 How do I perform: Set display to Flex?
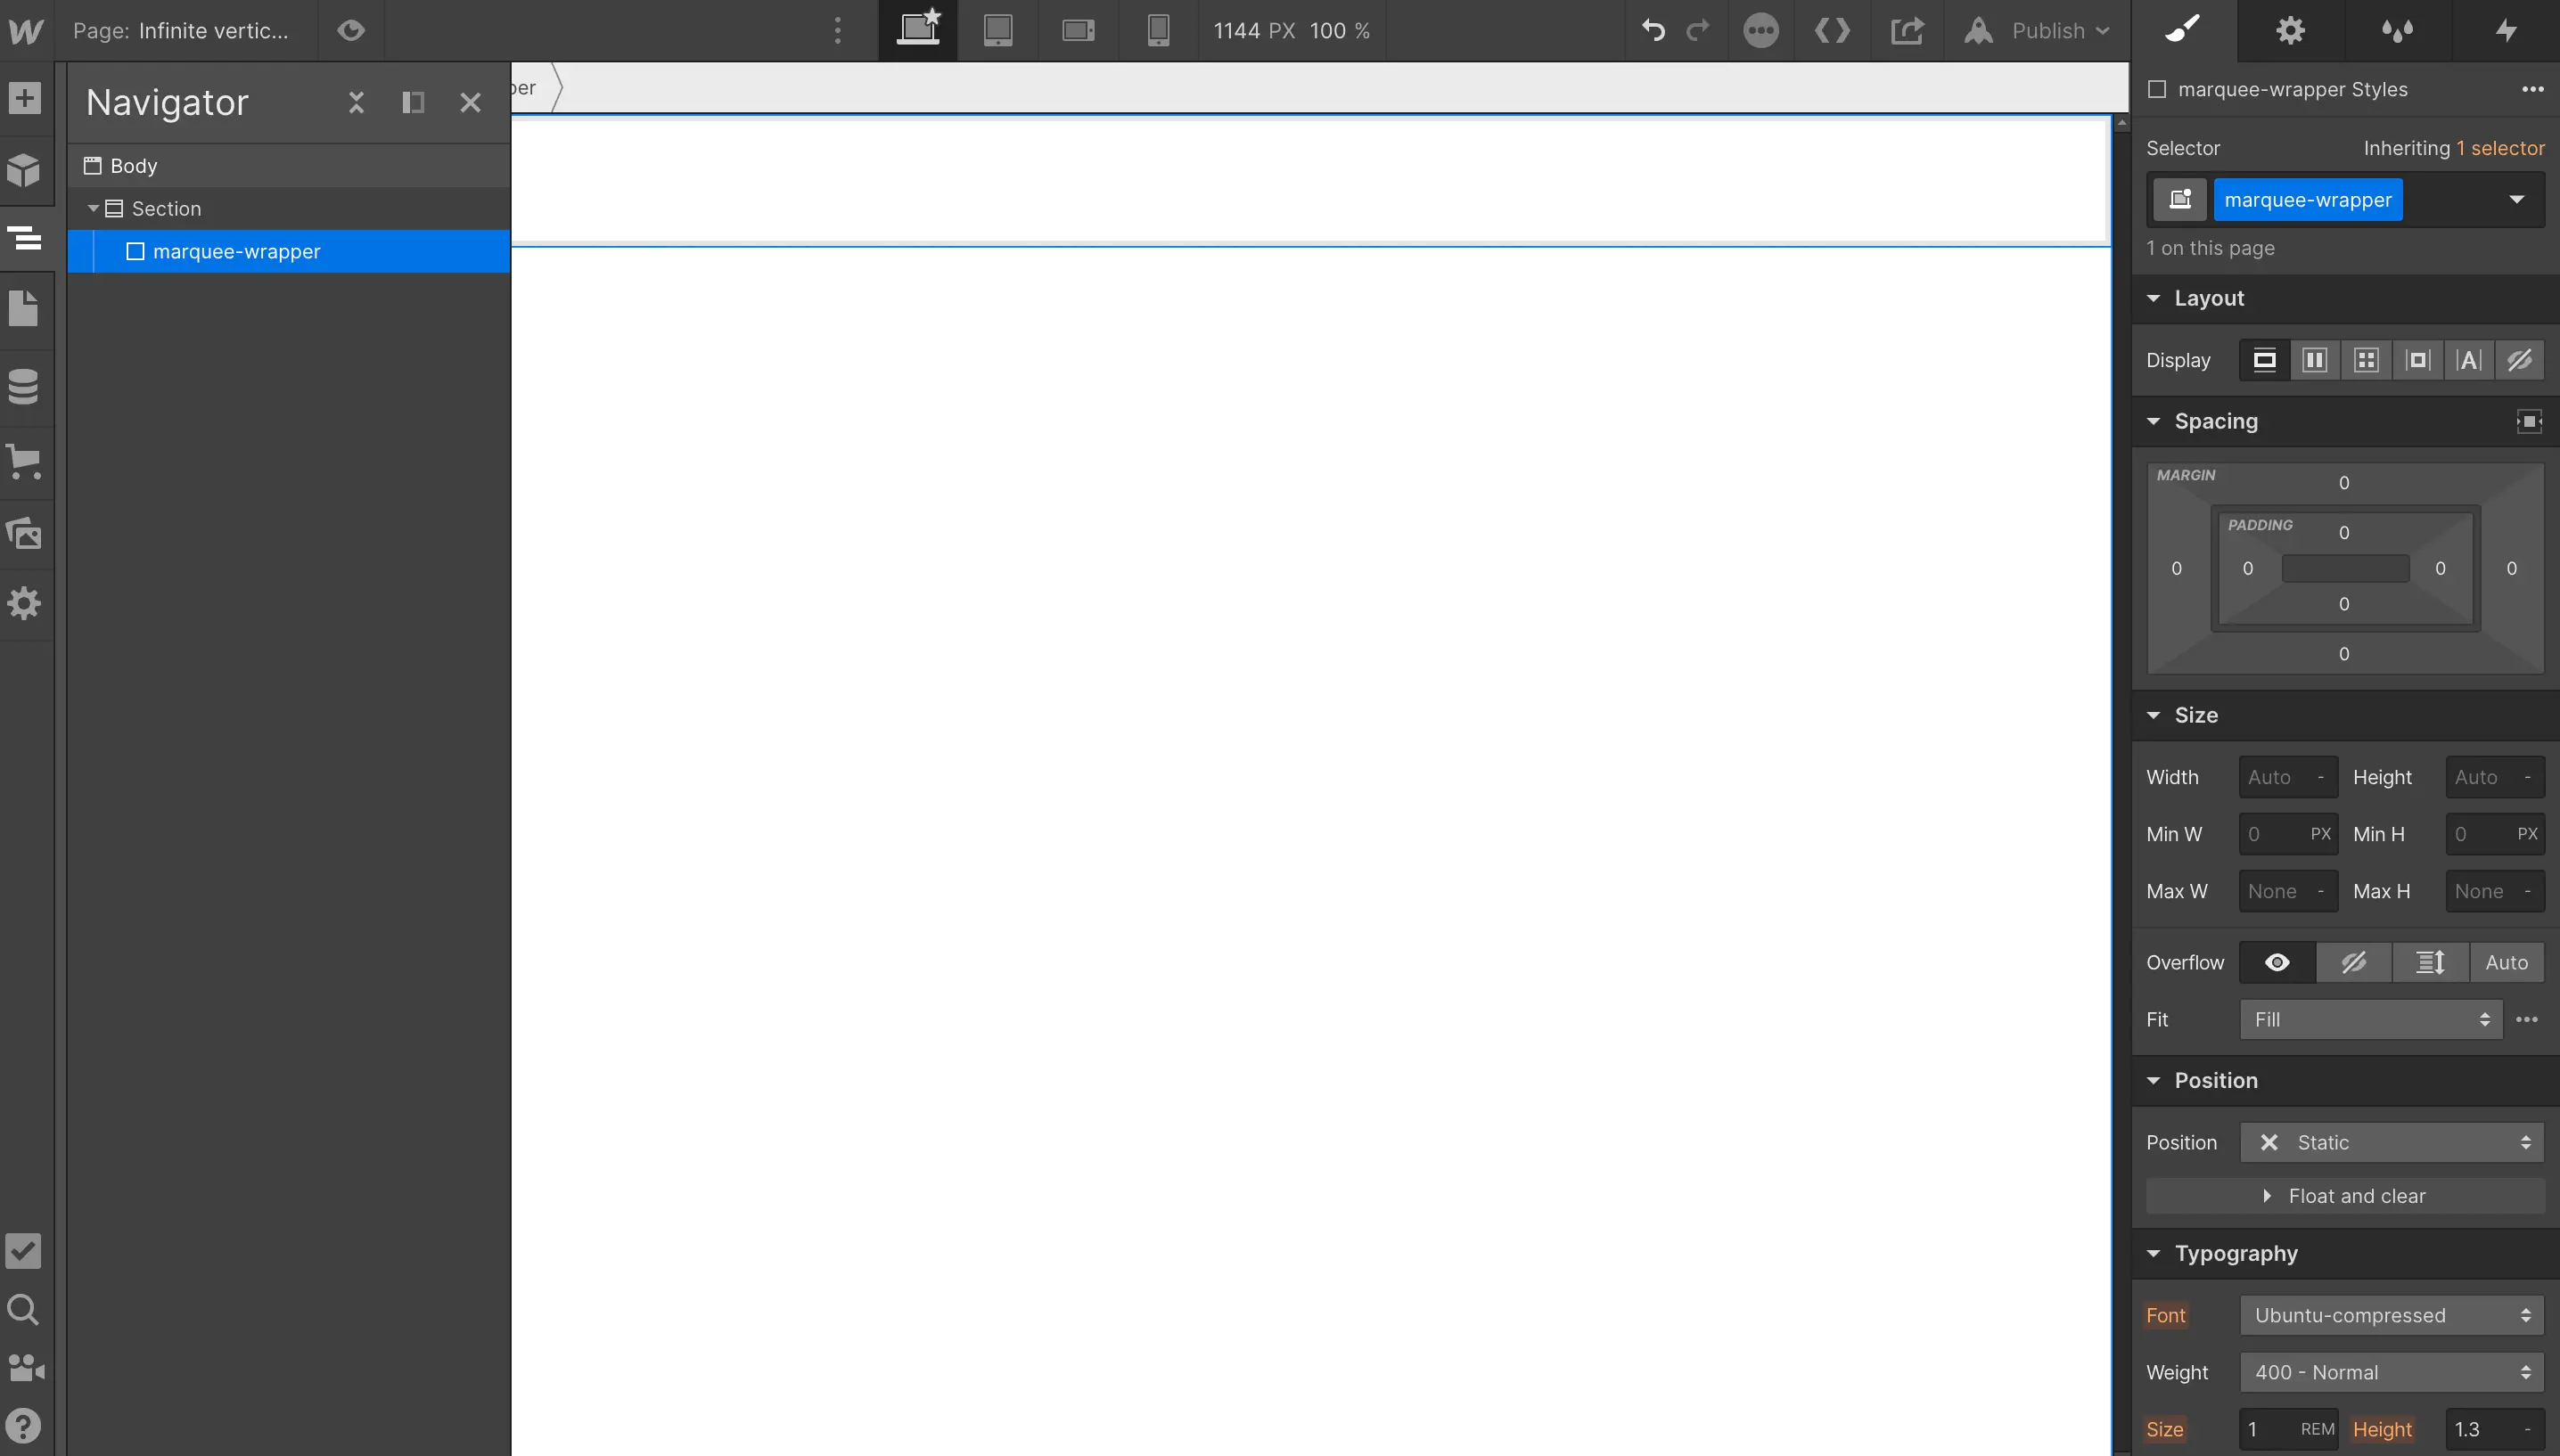click(2314, 360)
